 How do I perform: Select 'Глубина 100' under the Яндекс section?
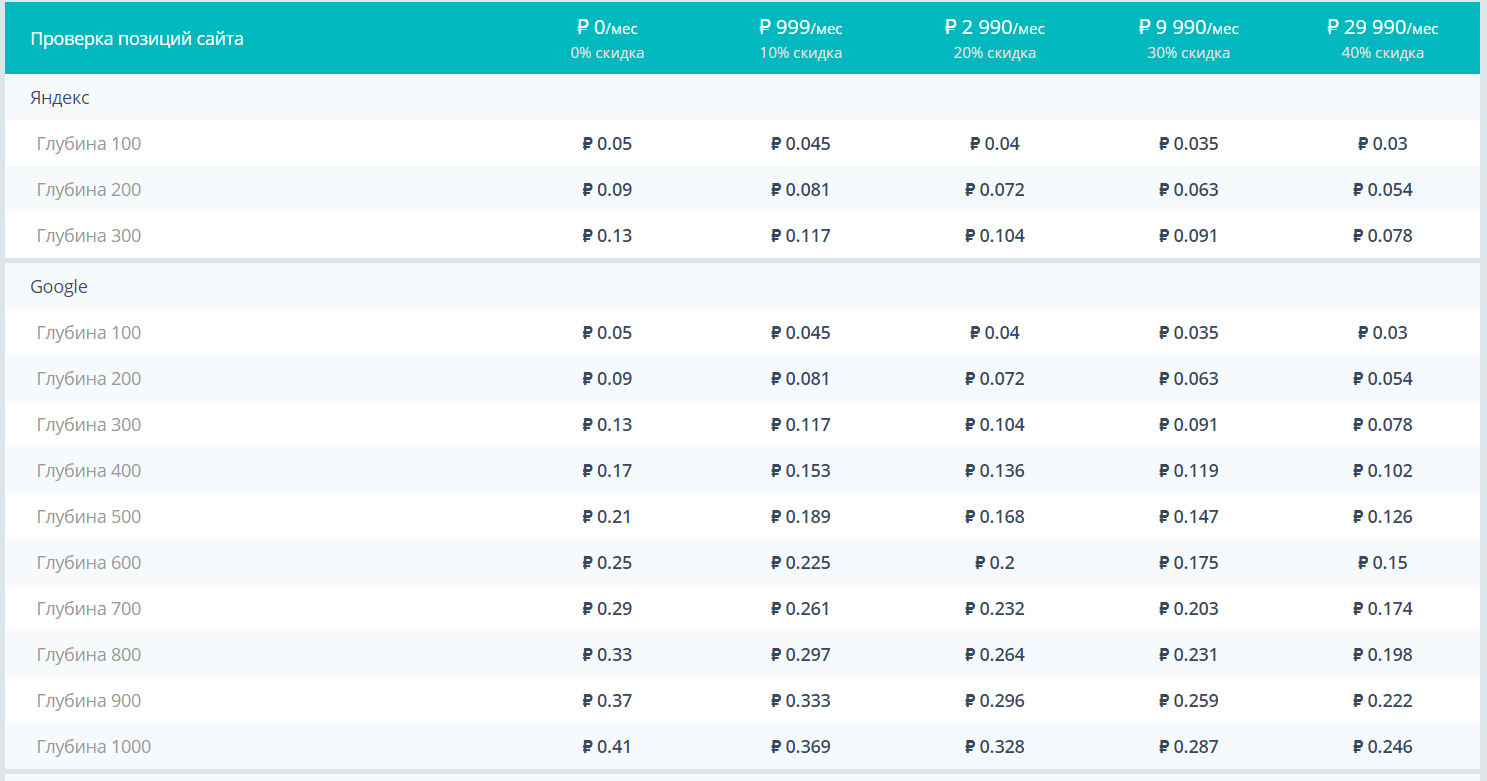89,144
